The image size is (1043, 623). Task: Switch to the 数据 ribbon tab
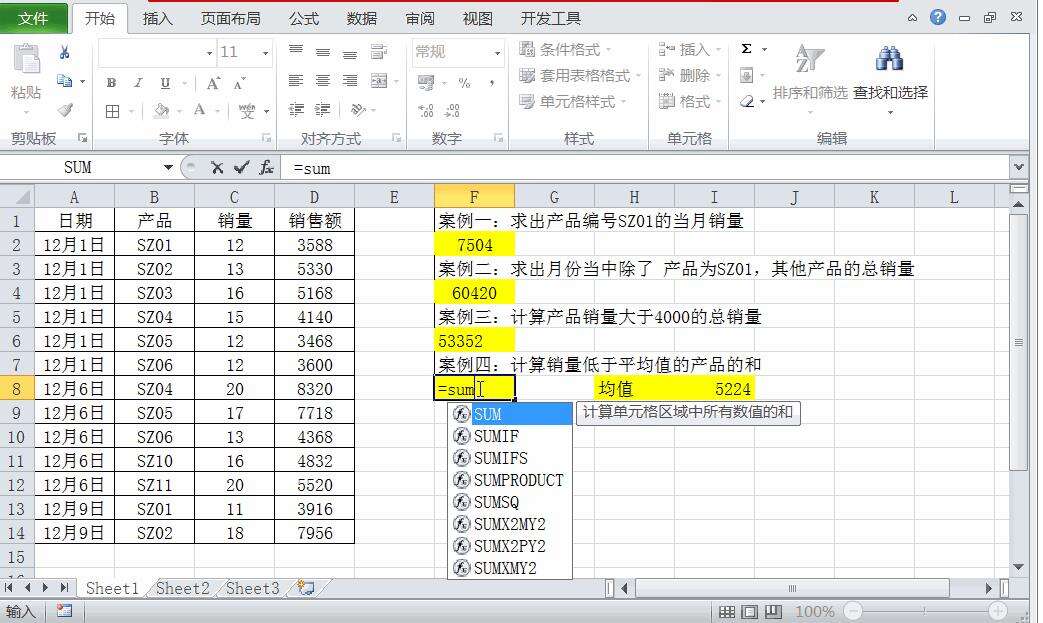(x=362, y=19)
